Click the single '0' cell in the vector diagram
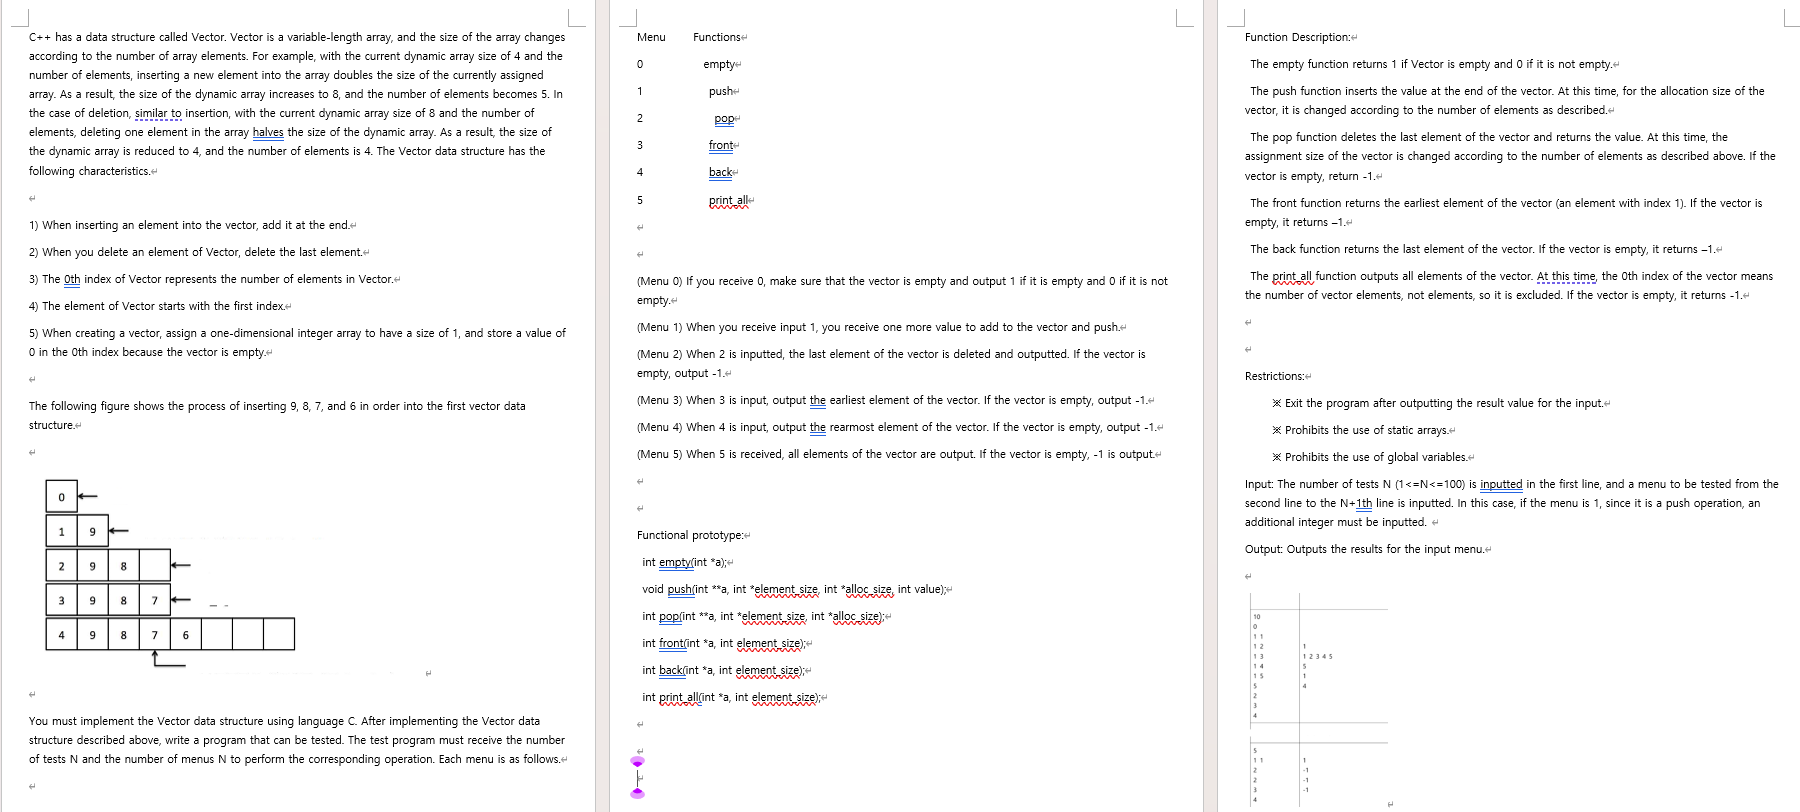Viewport: 1800px width, 812px height. (x=61, y=497)
